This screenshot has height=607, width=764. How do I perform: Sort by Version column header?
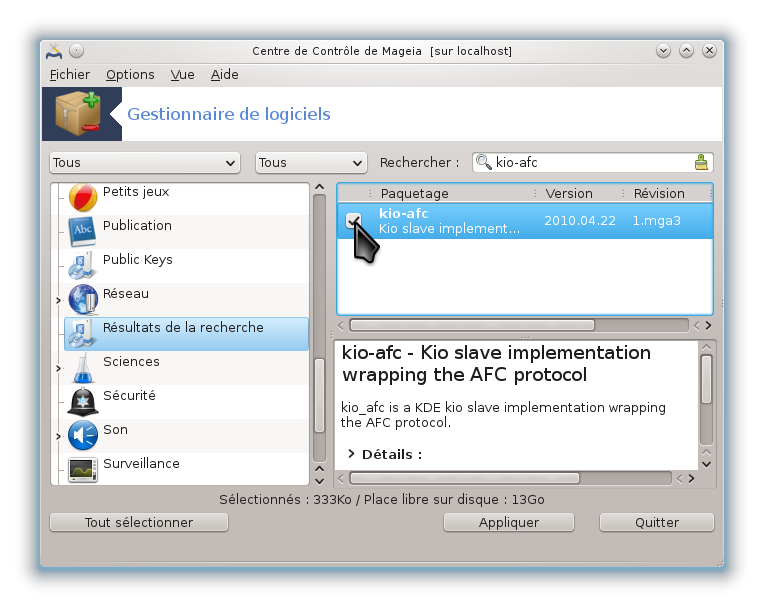click(578, 193)
